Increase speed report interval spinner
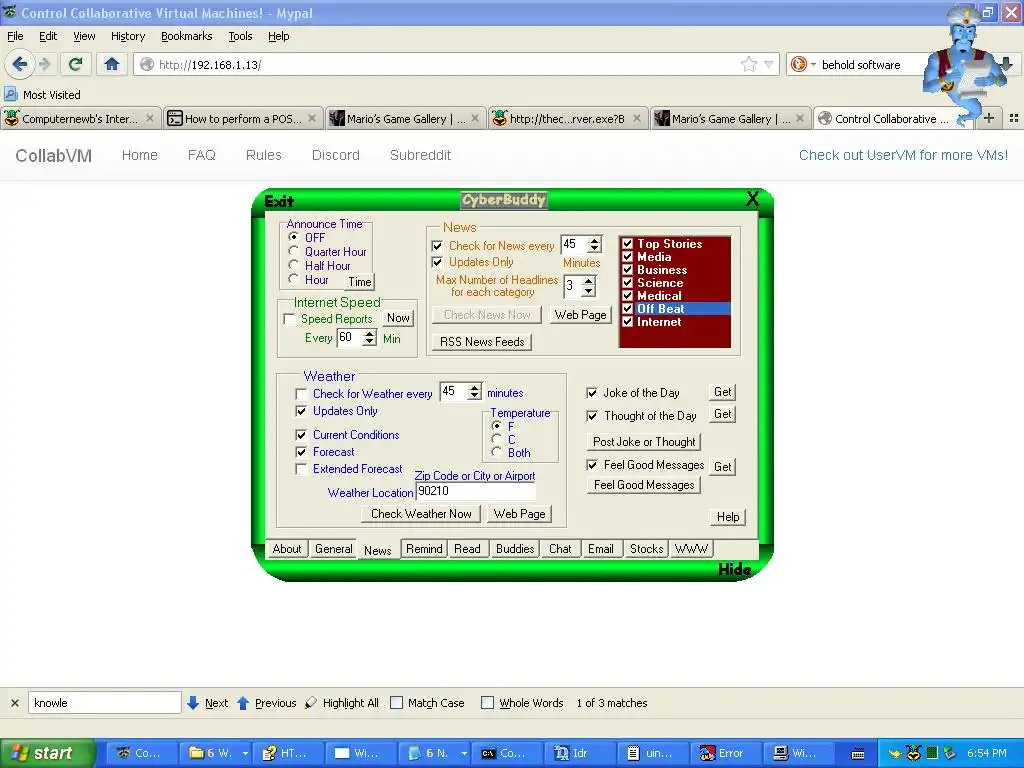The width and height of the screenshot is (1024, 768). tap(370, 334)
